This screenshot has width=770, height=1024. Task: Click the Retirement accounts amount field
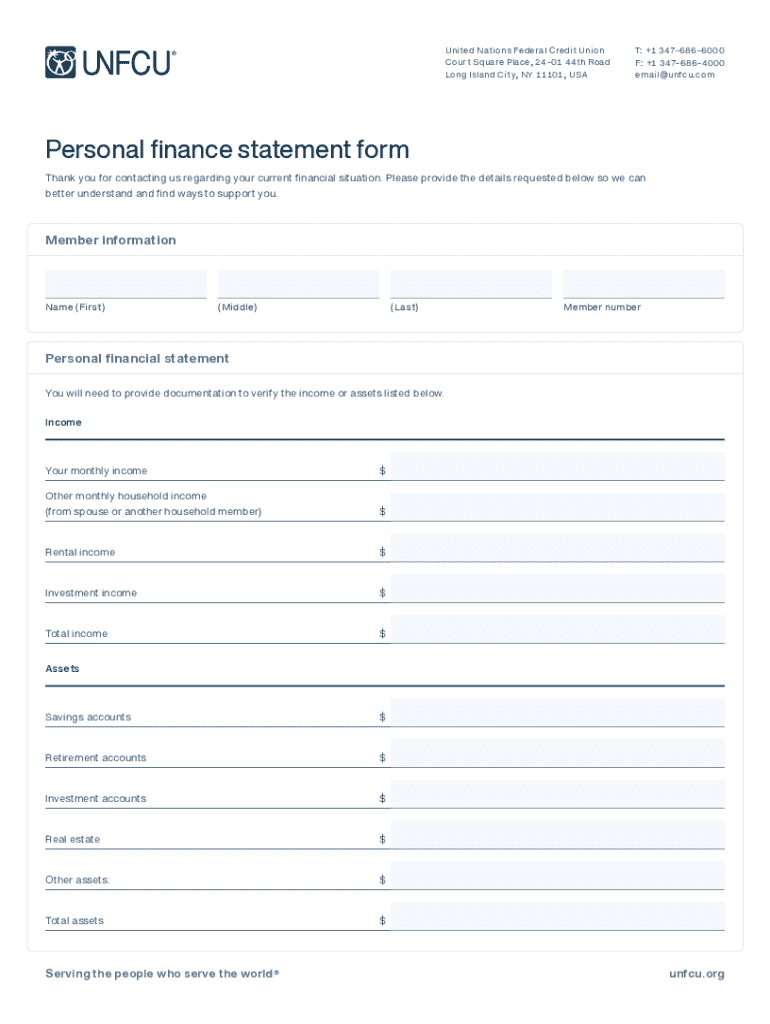[x=557, y=754]
